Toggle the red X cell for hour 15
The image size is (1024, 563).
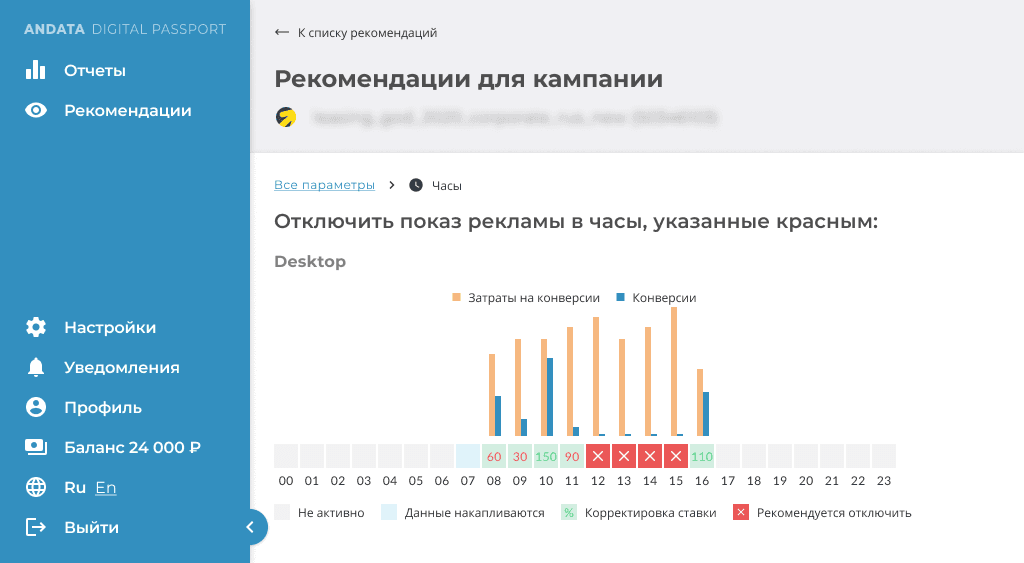pos(676,456)
